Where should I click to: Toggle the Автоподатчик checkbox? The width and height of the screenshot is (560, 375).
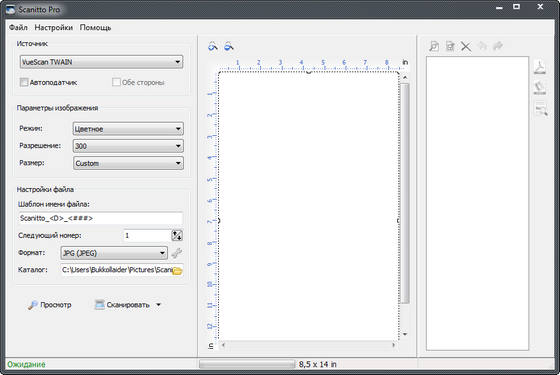(24, 82)
